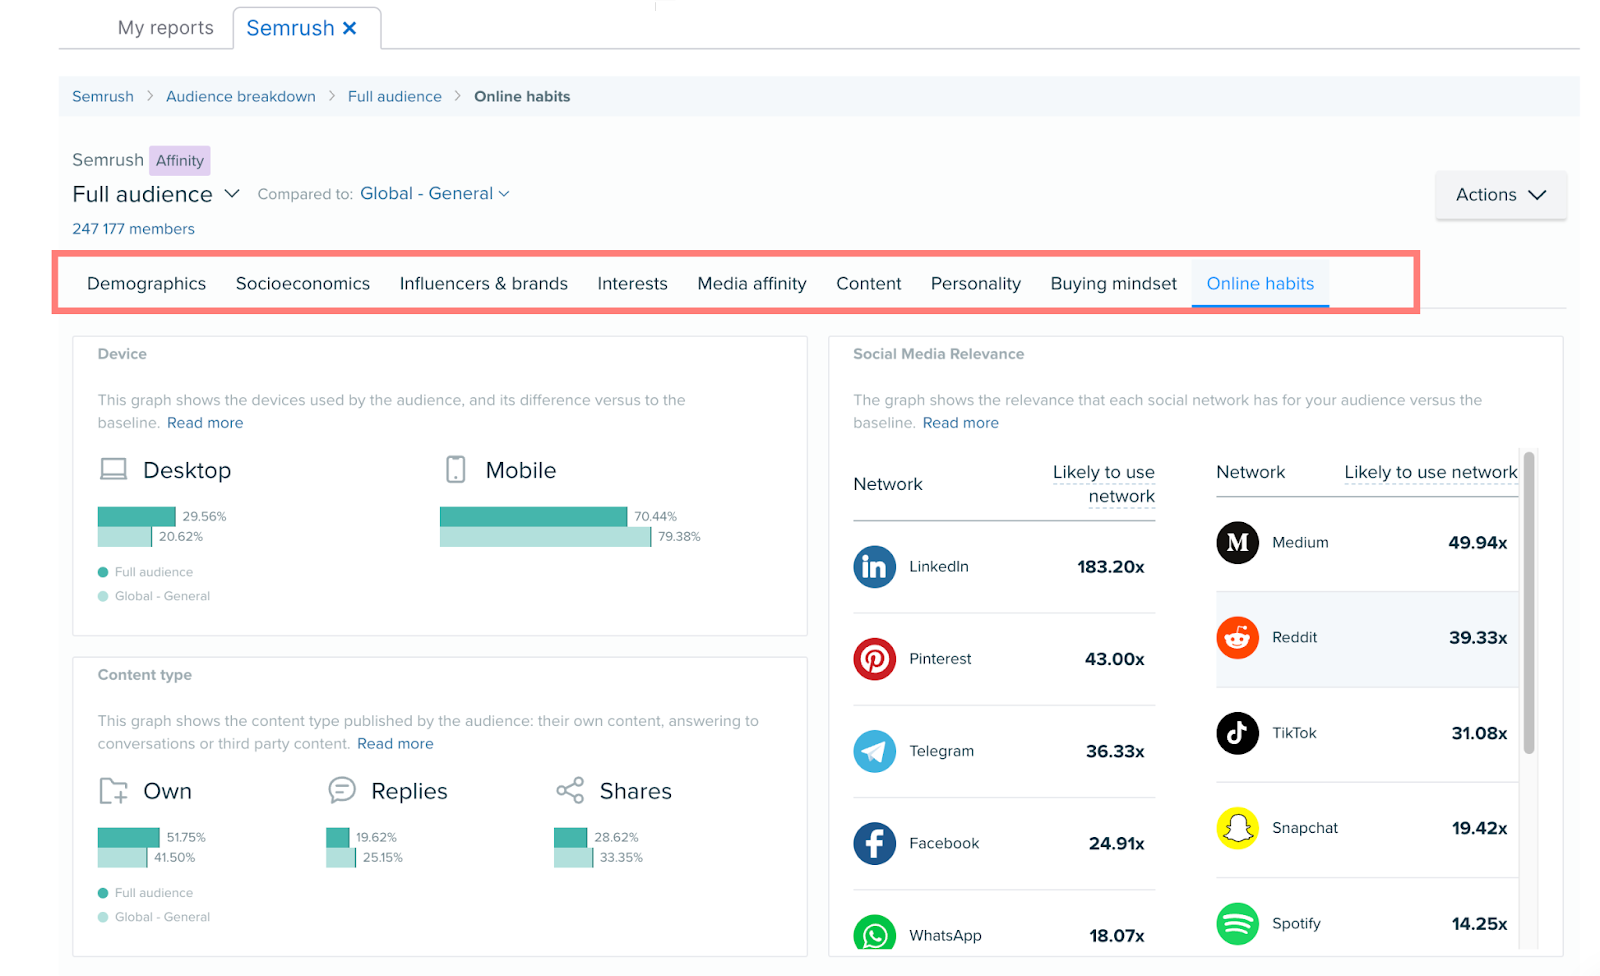Click the Replies speech bubble icon

coord(342,791)
